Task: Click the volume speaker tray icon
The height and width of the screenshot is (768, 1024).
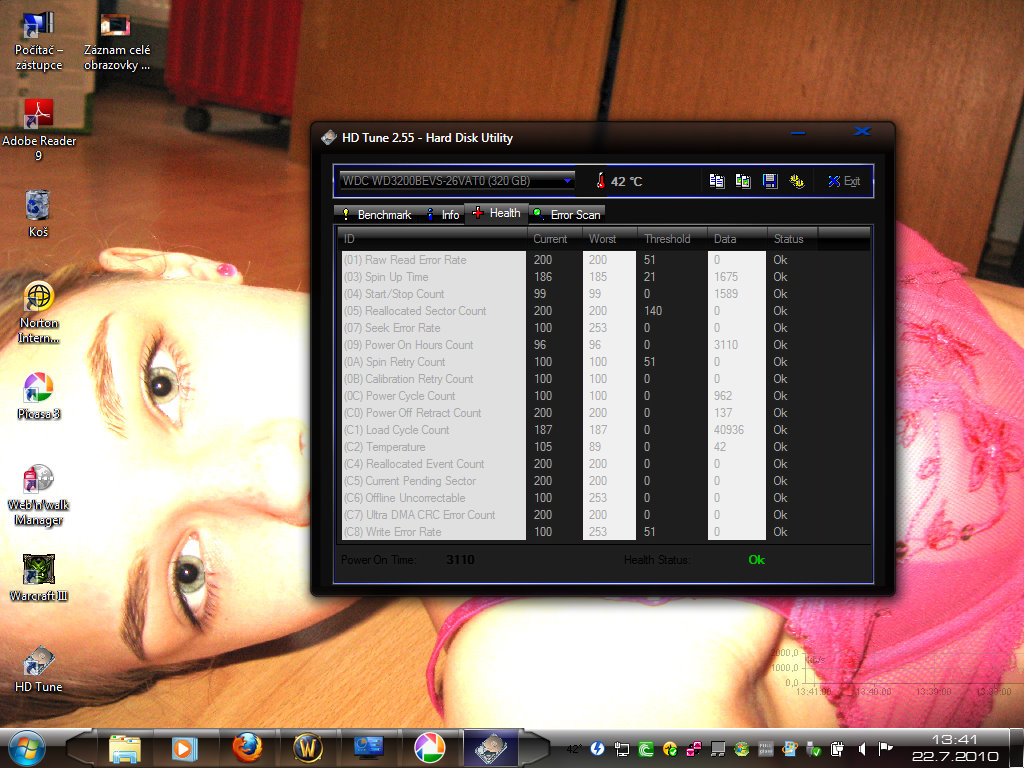Action: pos(861,748)
